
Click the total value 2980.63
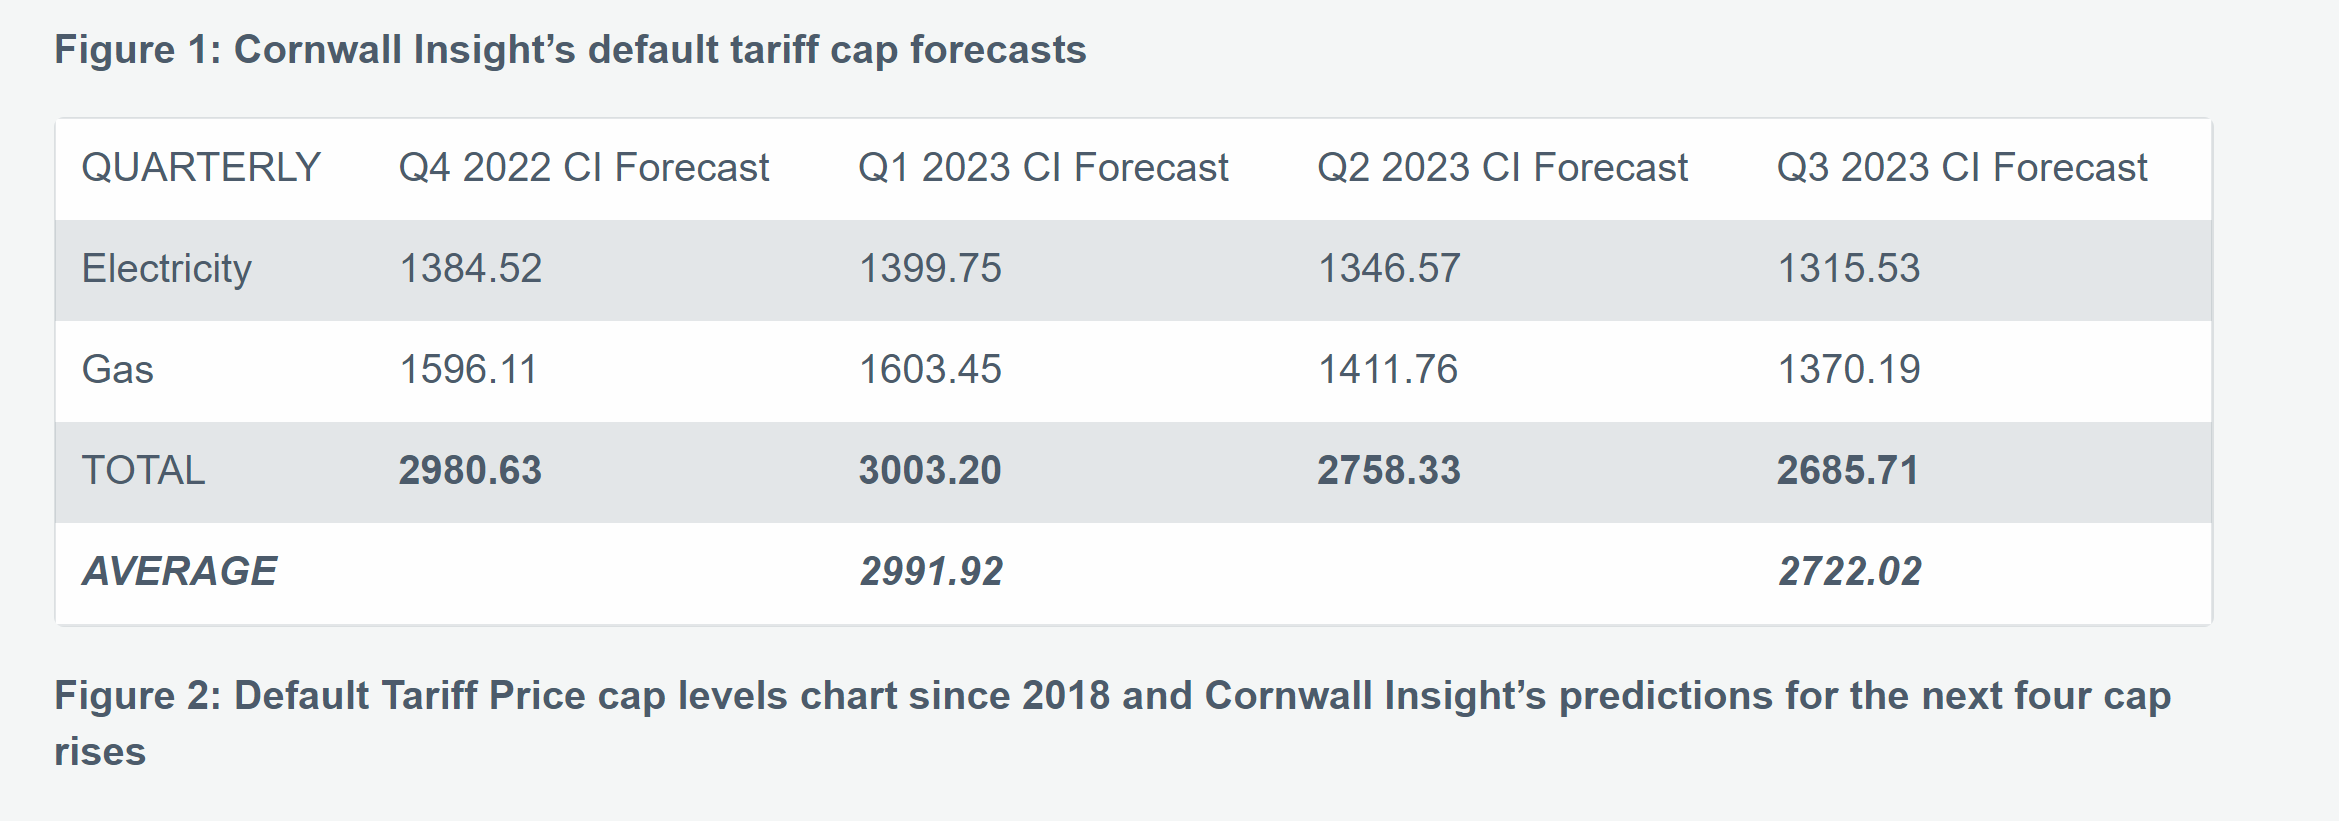pyautogui.click(x=470, y=471)
